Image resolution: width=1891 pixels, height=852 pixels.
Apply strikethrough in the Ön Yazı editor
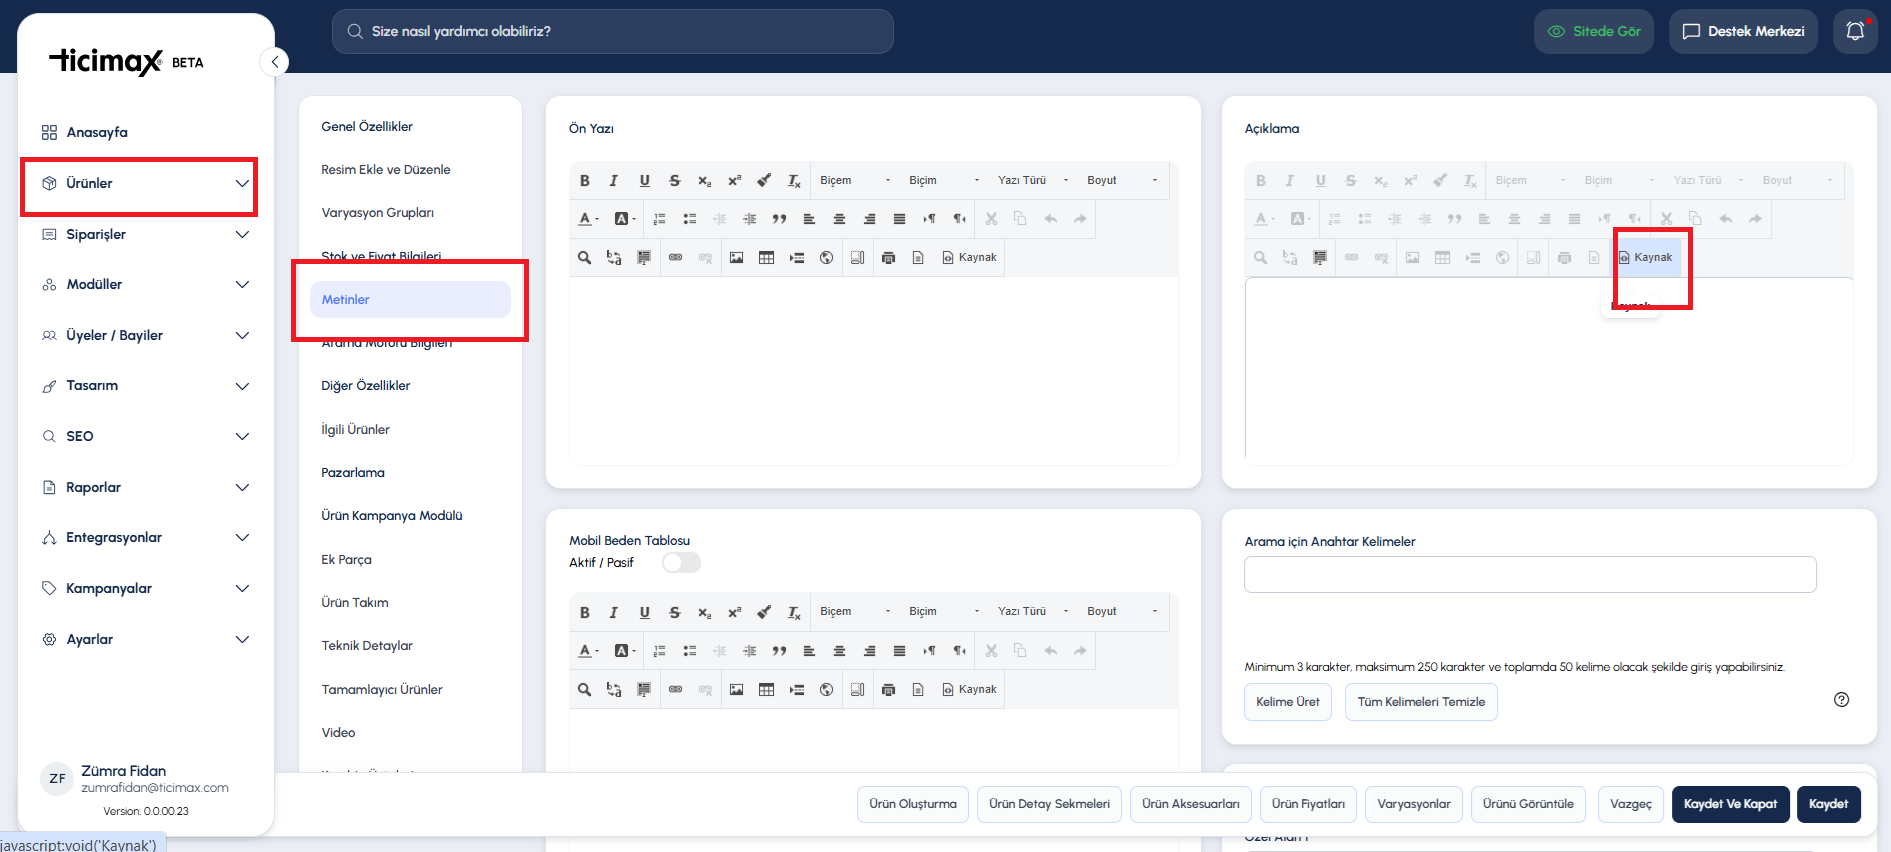[x=674, y=181]
